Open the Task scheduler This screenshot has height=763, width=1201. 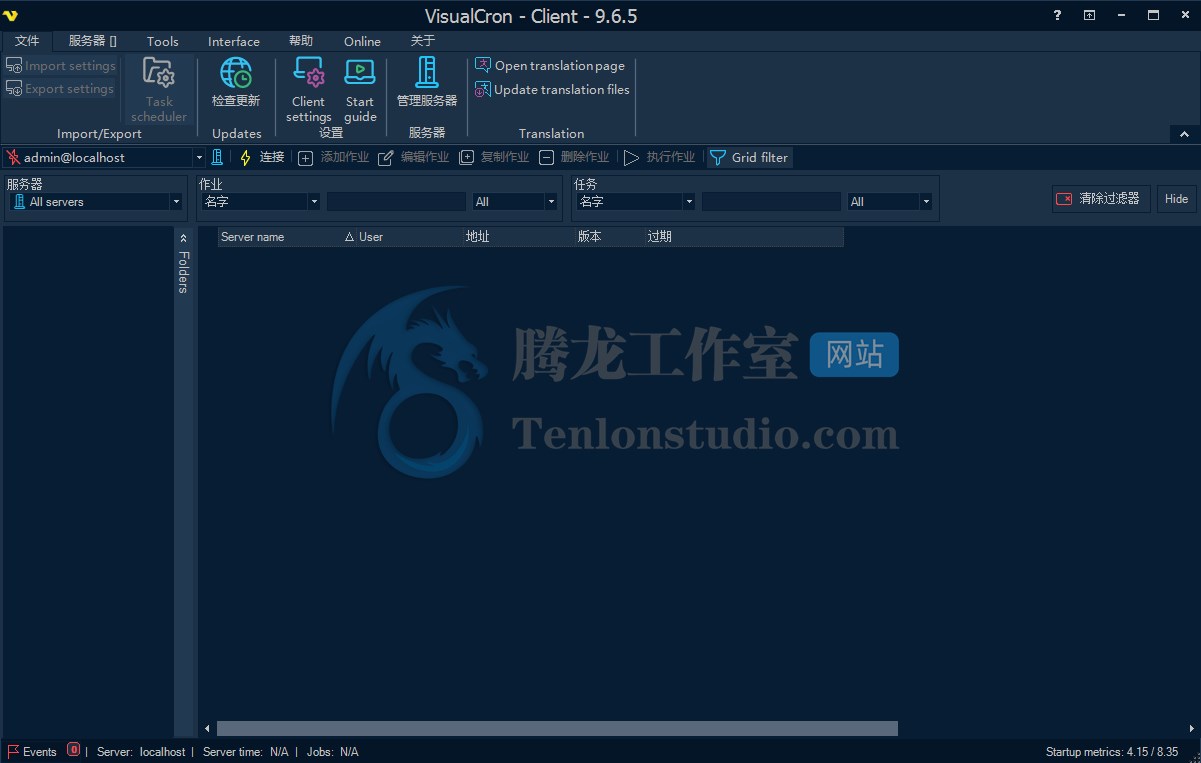point(159,90)
